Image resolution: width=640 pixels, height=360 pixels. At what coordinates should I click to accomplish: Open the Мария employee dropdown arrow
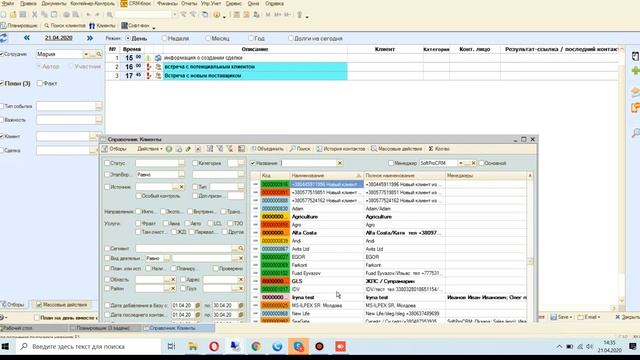pos(86,54)
